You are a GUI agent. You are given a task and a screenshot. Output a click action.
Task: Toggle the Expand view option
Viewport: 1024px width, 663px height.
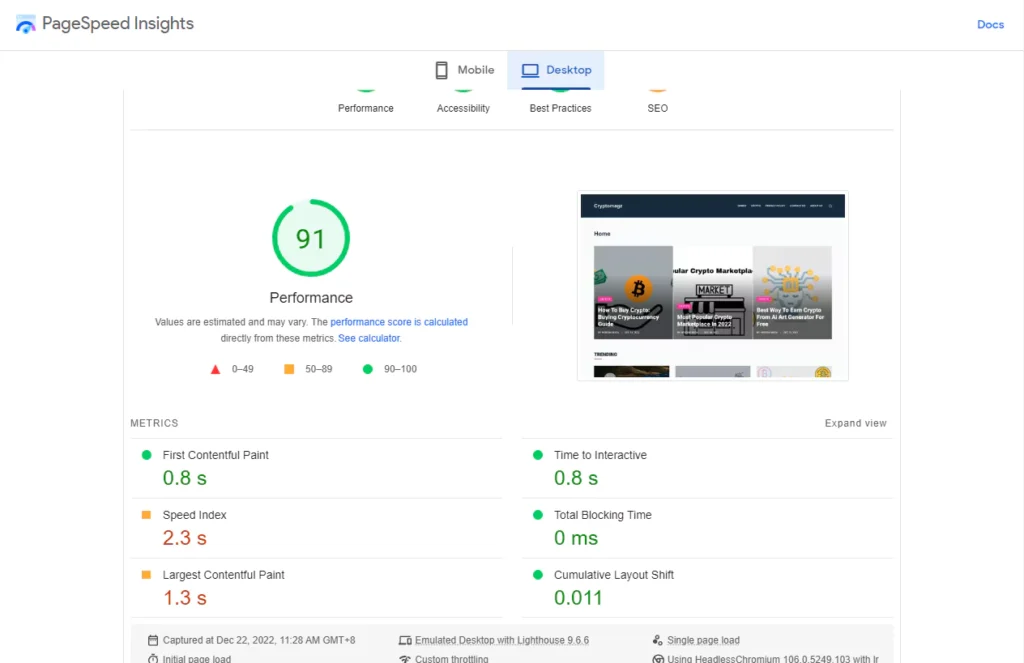[x=856, y=423]
